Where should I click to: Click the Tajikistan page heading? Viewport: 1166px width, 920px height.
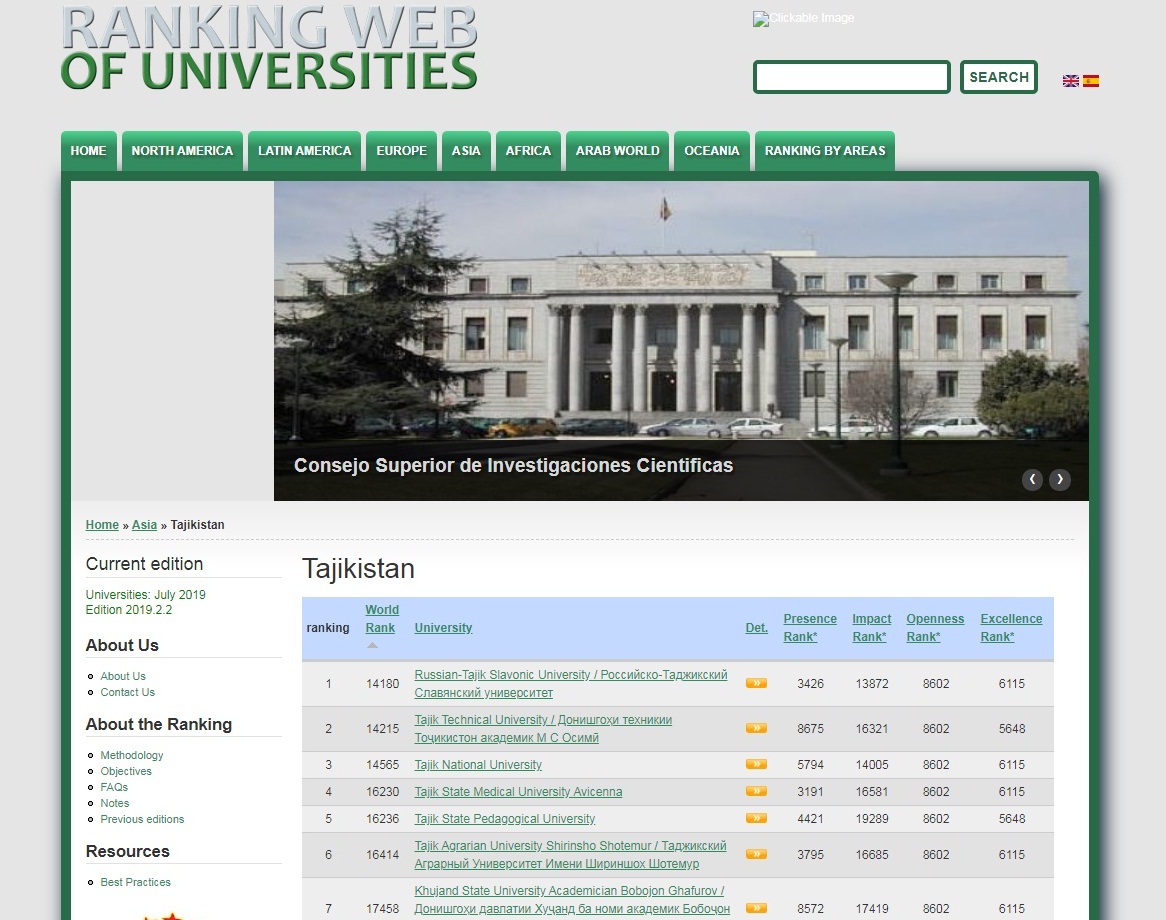coord(358,569)
